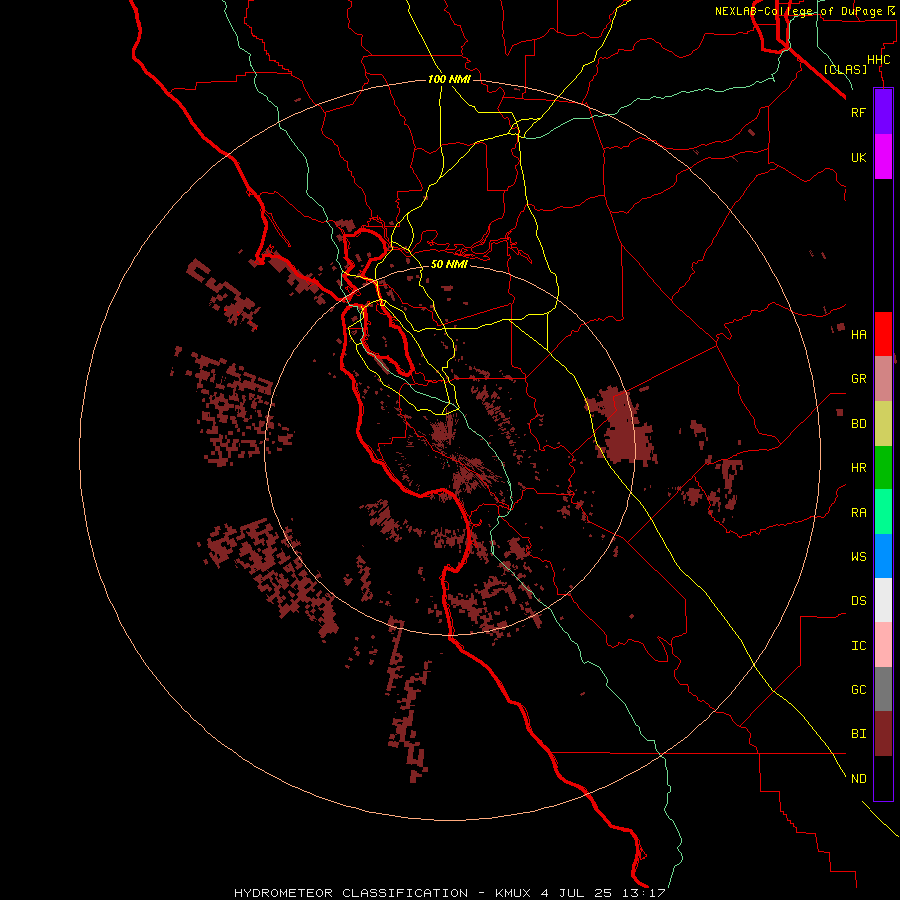
Task: Click the "BI" legend label
Action: (858, 734)
